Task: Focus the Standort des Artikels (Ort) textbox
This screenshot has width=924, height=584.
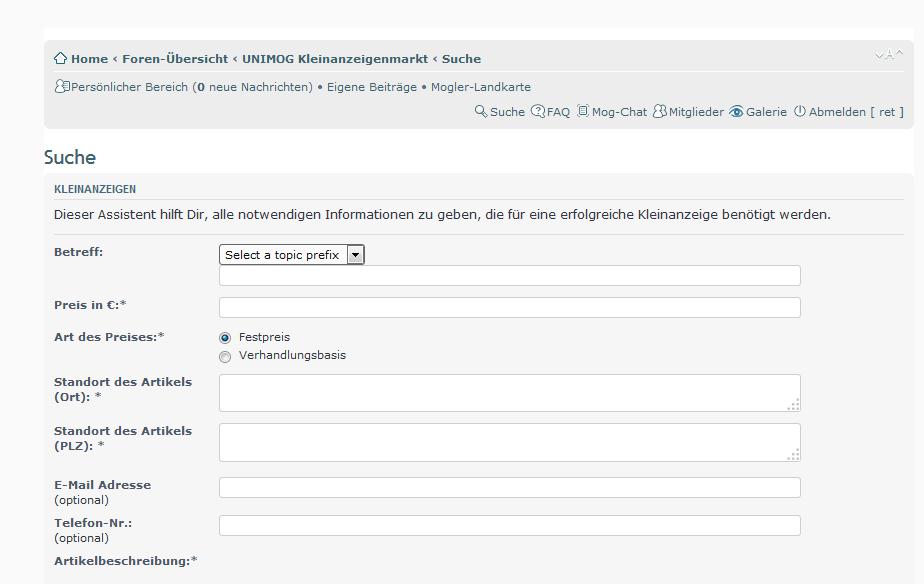Action: coord(509,393)
